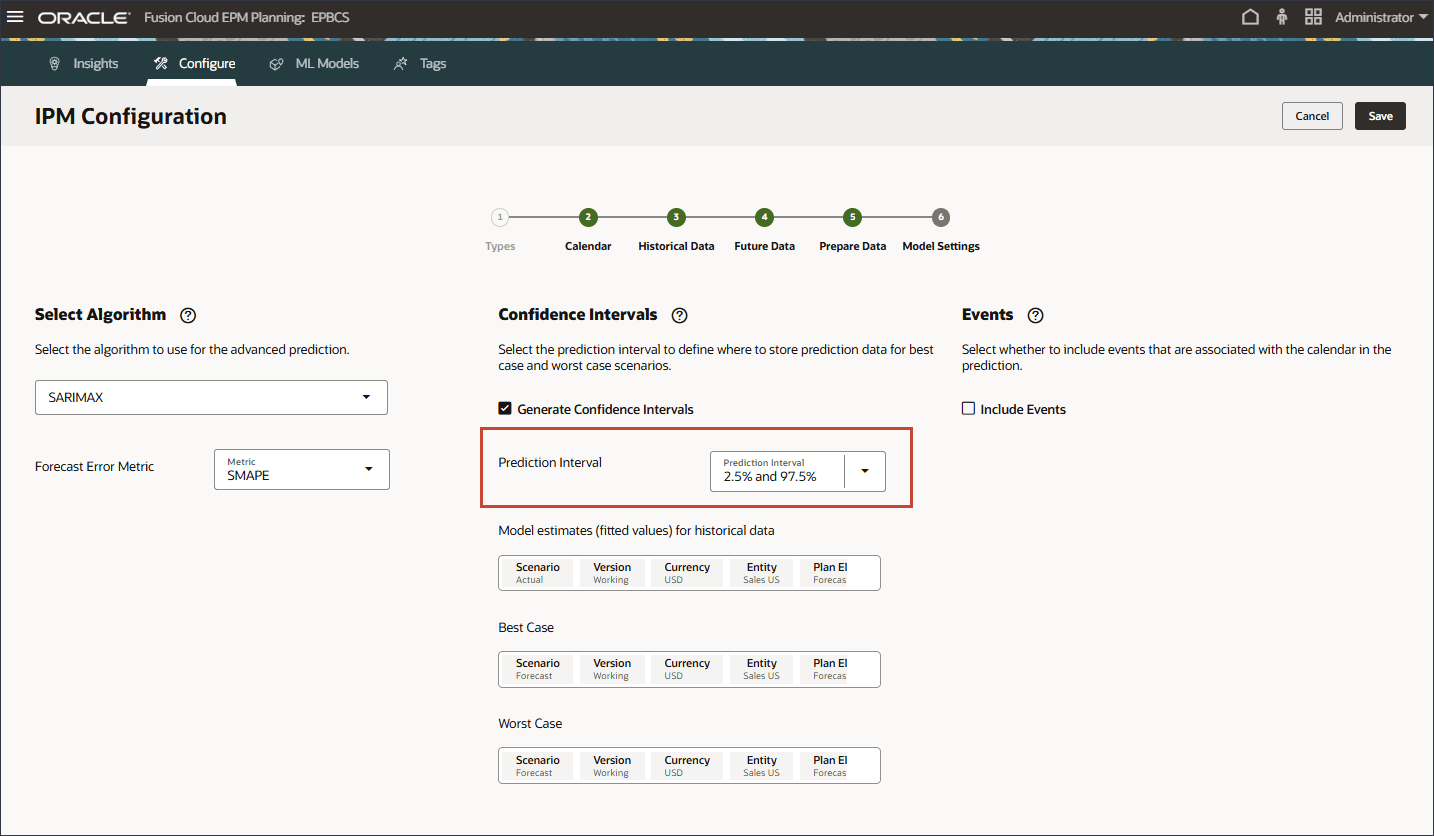Open the Administrator user menu
The image size is (1434, 836).
pos(1380,17)
